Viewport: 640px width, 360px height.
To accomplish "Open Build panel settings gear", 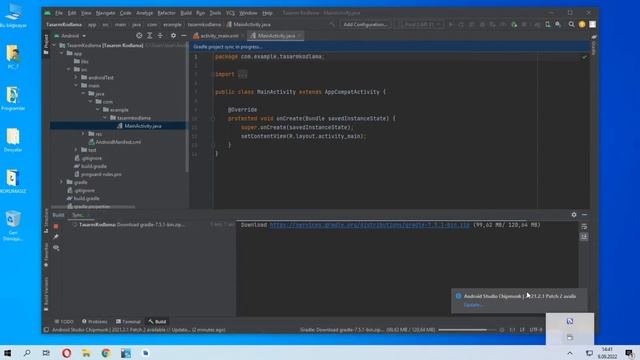I will (574, 215).
